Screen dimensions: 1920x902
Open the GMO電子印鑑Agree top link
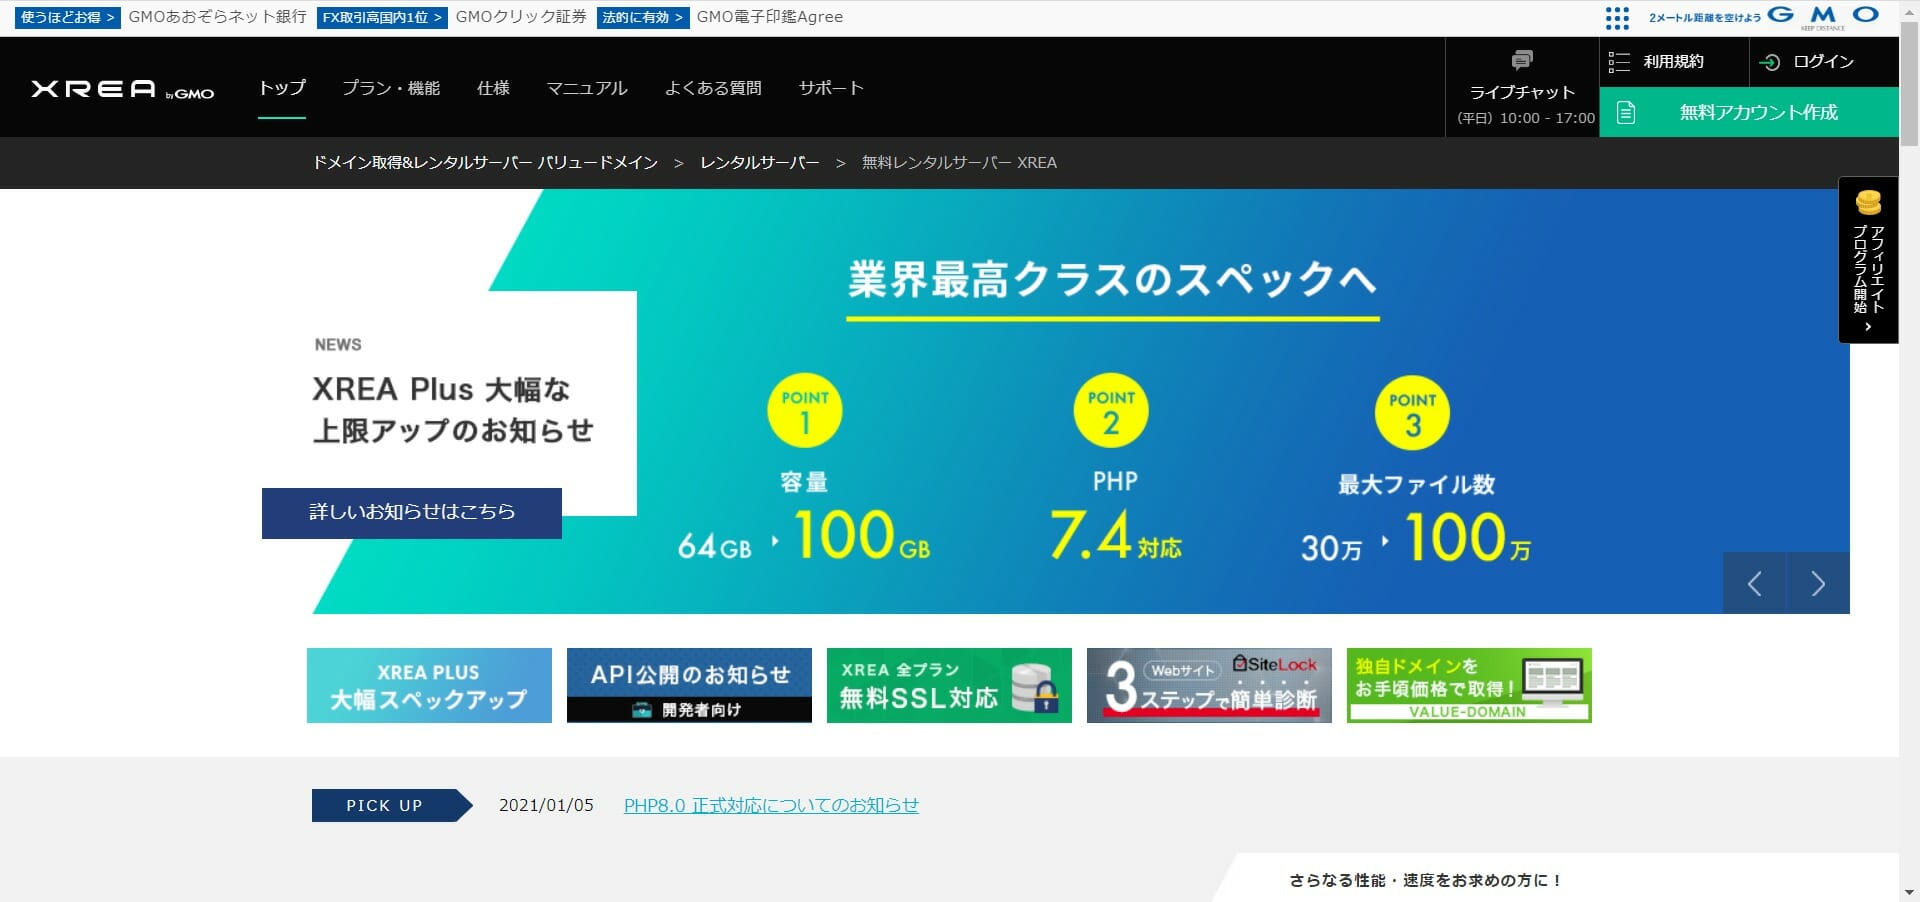pyautogui.click(x=770, y=17)
